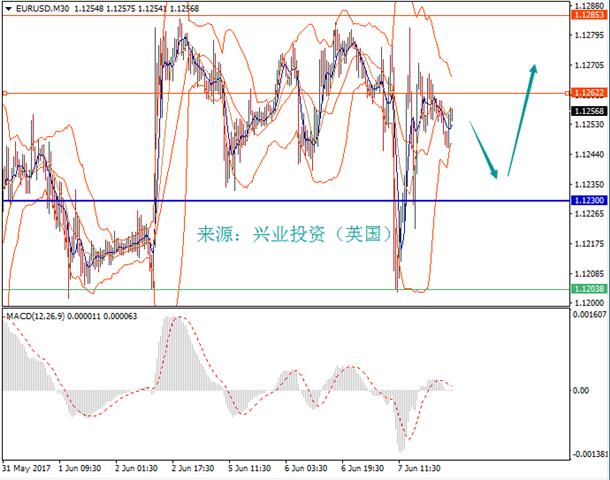Click the green horizontal support line
The height and width of the screenshot is (480, 610).
[x=286, y=289]
